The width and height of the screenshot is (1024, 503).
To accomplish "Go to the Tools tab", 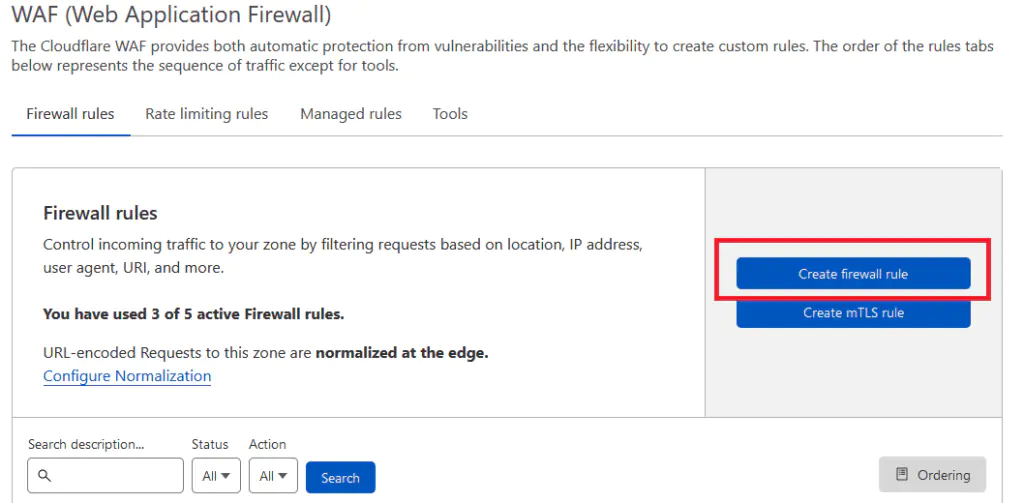I will point(450,114).
